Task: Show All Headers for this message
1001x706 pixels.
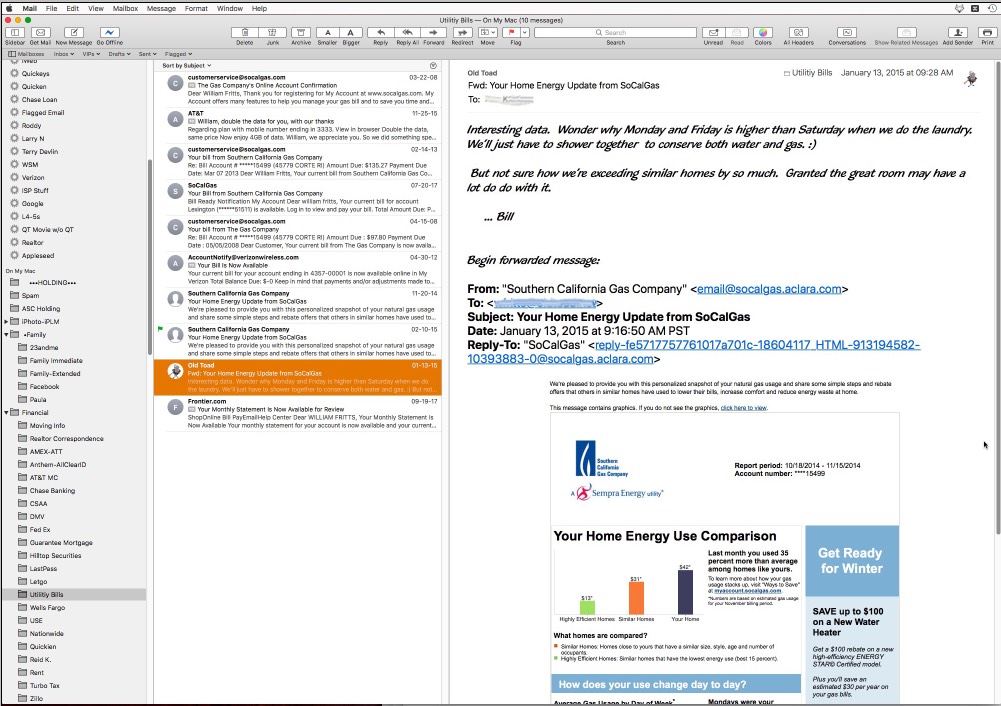Action: 799,33
